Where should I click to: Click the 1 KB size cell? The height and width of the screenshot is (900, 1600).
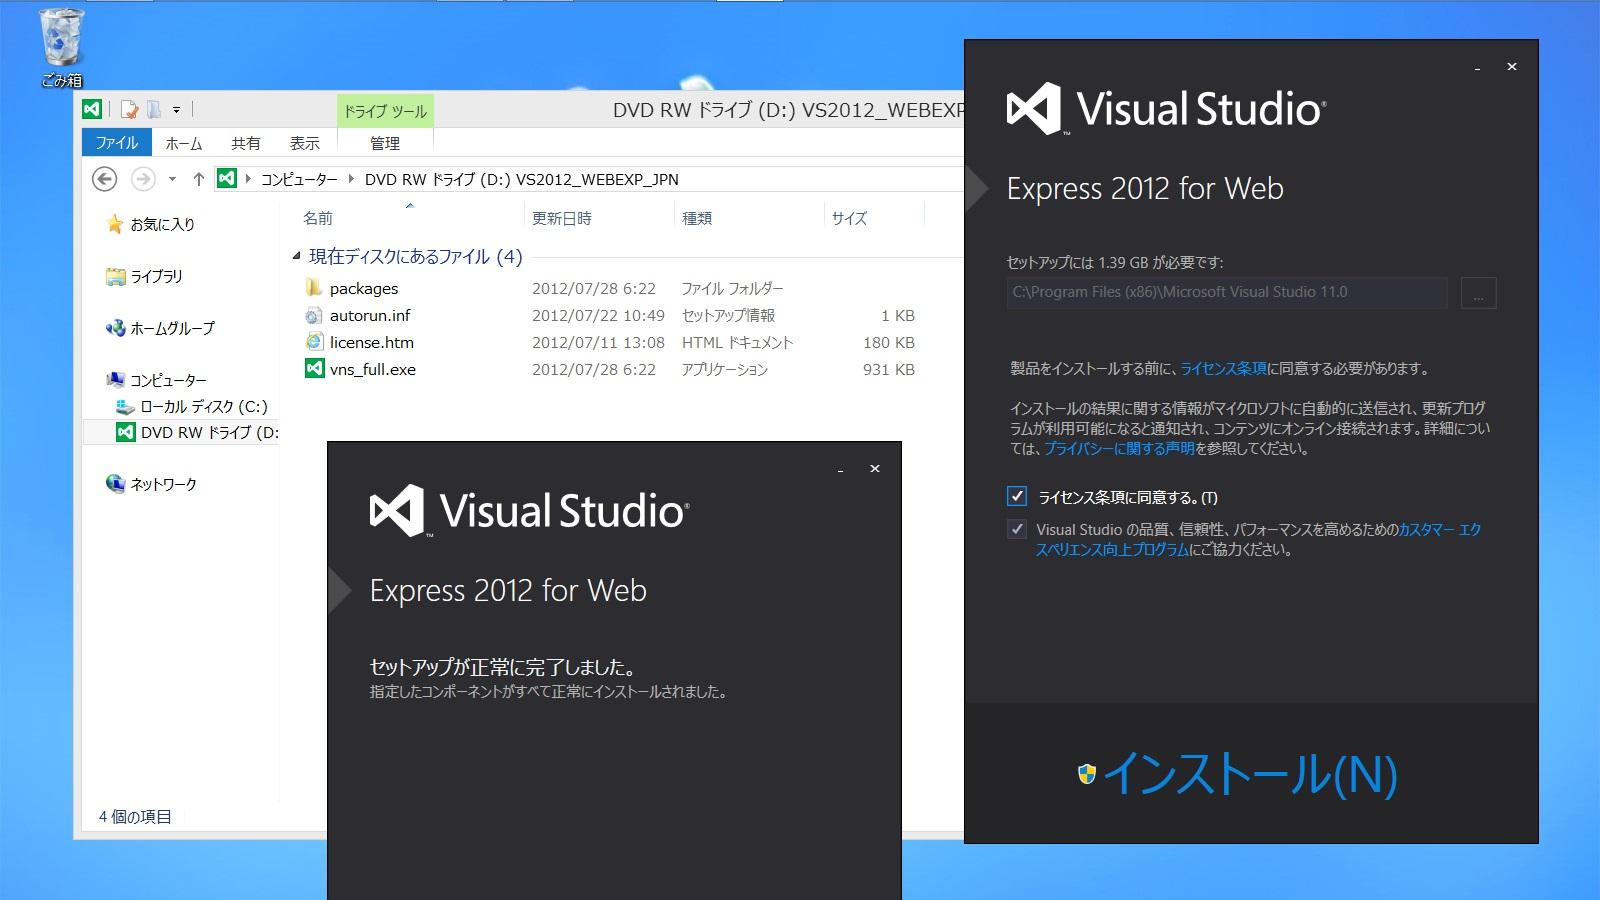pyautogui.click(x=898, y=315)
